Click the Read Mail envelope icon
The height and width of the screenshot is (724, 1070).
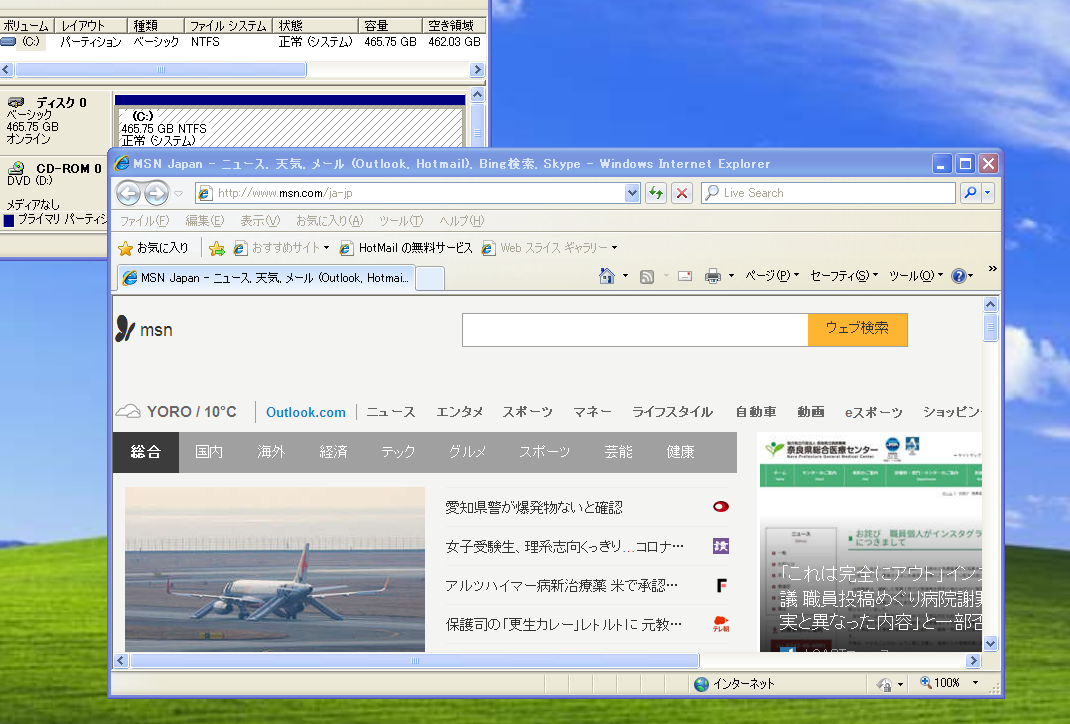coord(684,275)
